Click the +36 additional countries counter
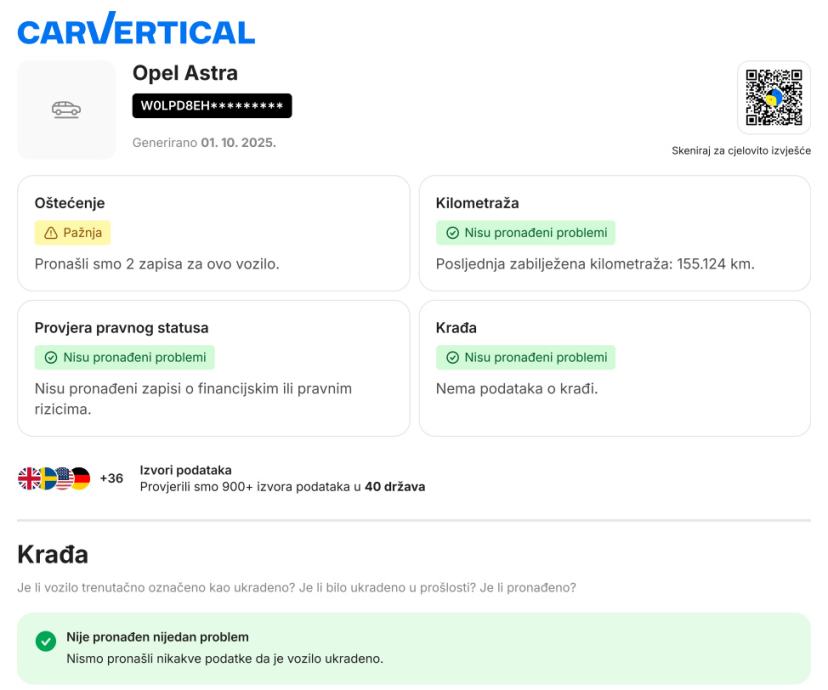The height and width of the screenshot is (690, 828). pos(112,479)
